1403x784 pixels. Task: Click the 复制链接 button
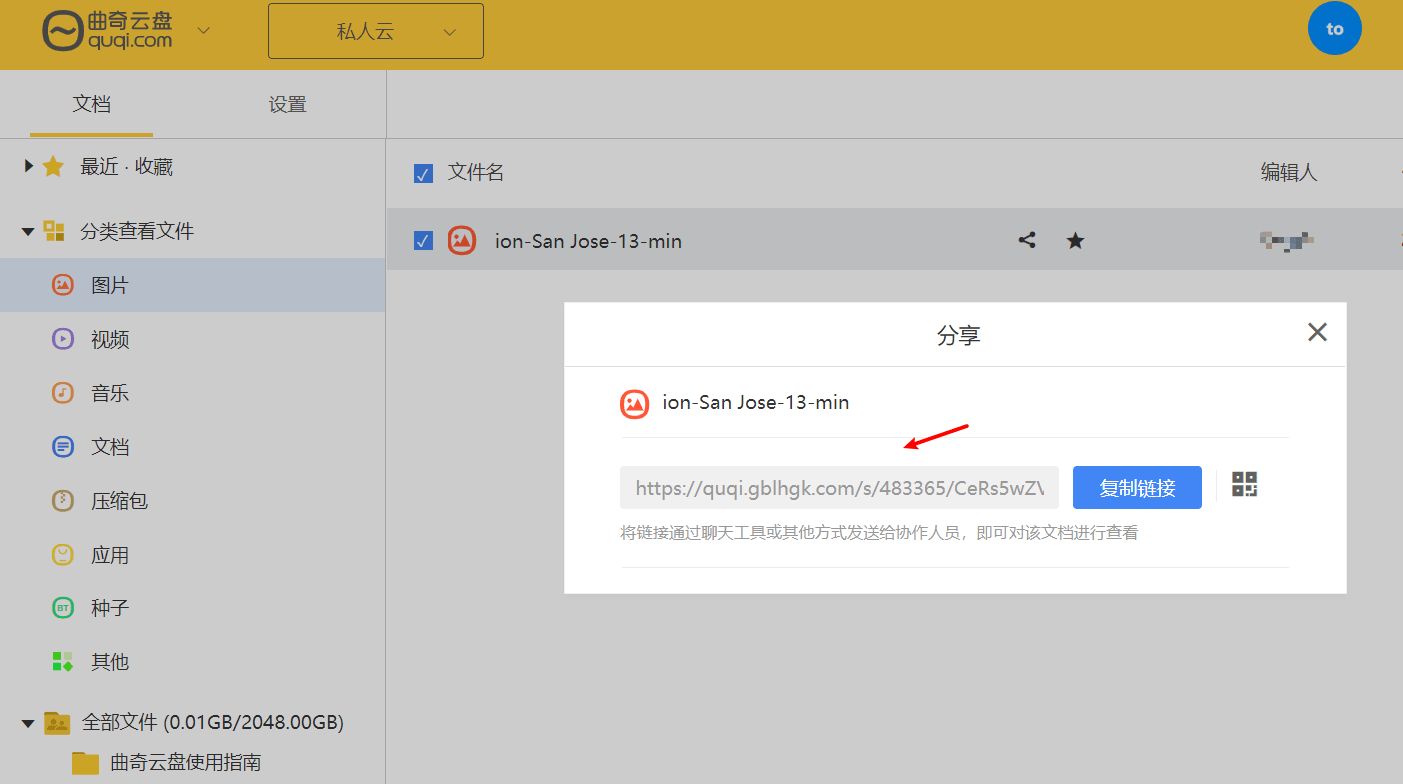click(1137, 488)
